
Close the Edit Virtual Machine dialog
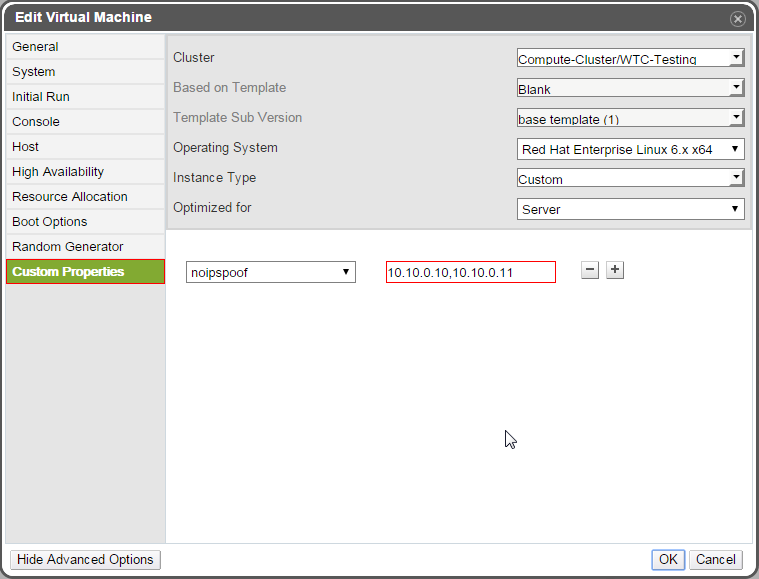pyautogui.click(x=738, y=18)
